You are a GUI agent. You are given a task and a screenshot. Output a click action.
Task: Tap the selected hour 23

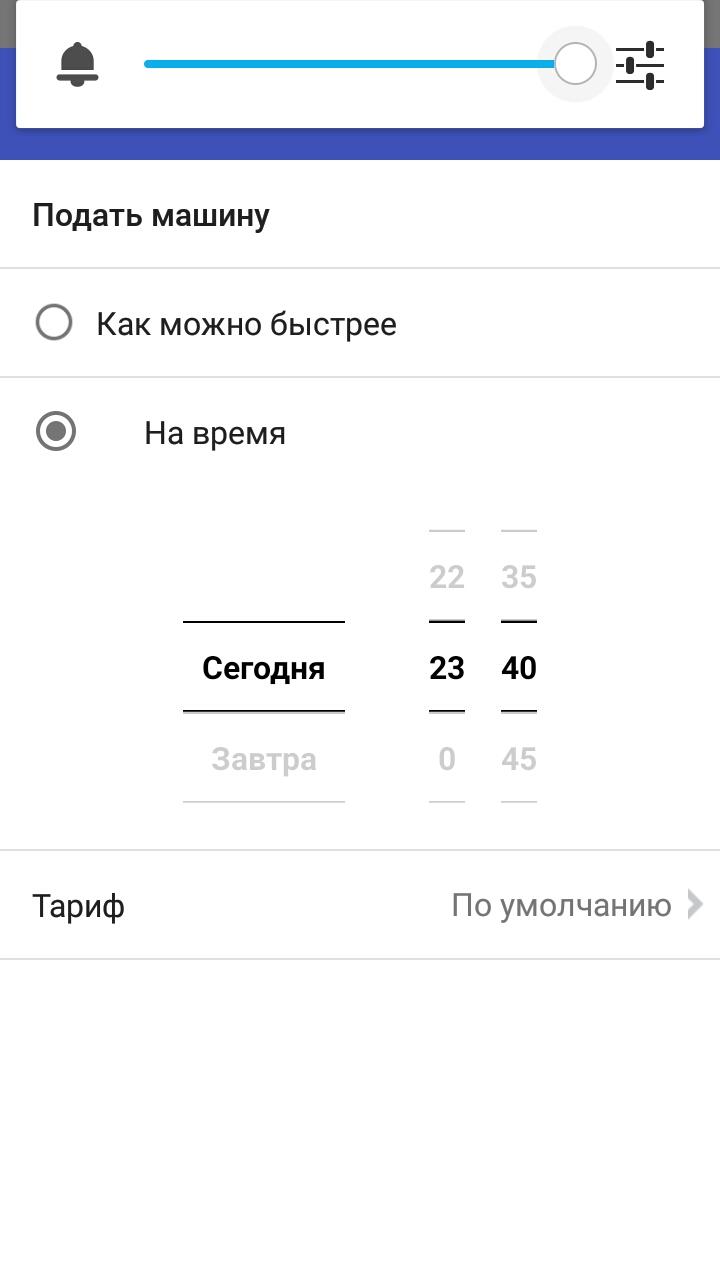[447, 668]
